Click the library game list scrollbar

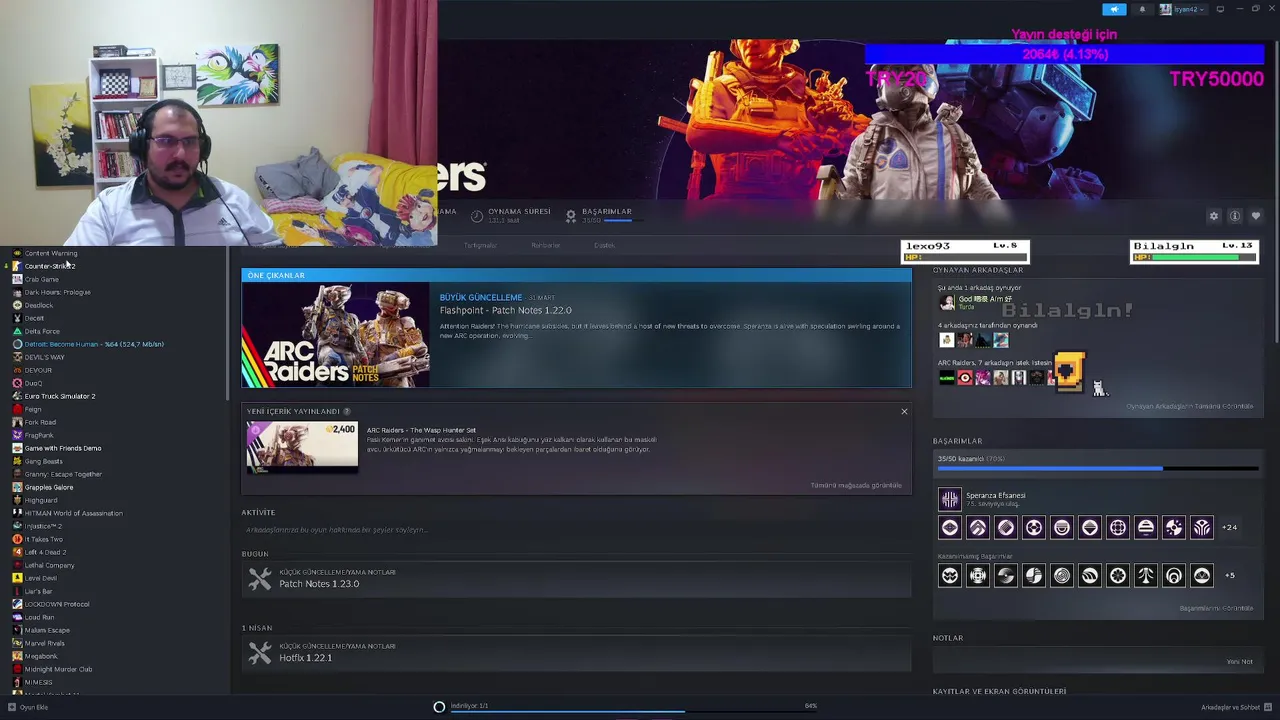[227, 325]
